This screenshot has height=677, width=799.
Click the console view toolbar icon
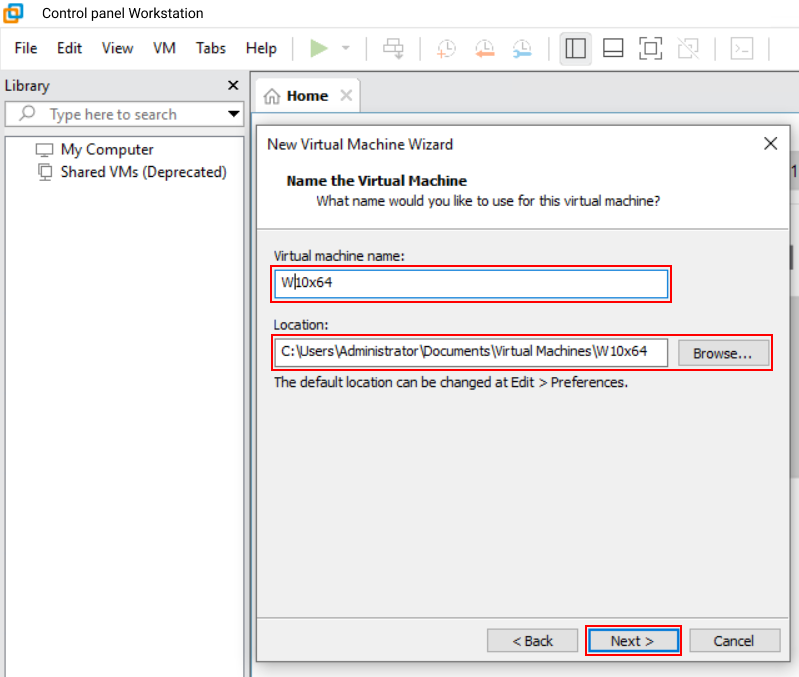[x=741, y=48]
